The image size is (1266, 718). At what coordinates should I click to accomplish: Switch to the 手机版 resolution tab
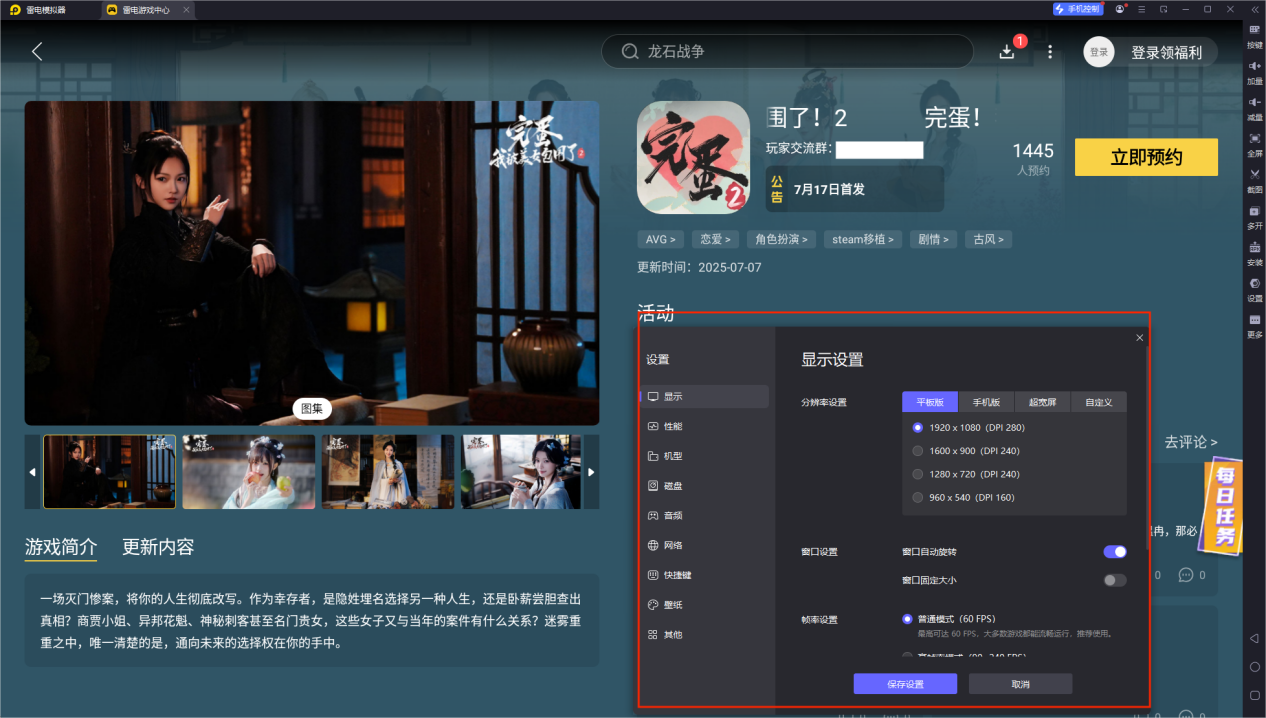tap(986, 402)
